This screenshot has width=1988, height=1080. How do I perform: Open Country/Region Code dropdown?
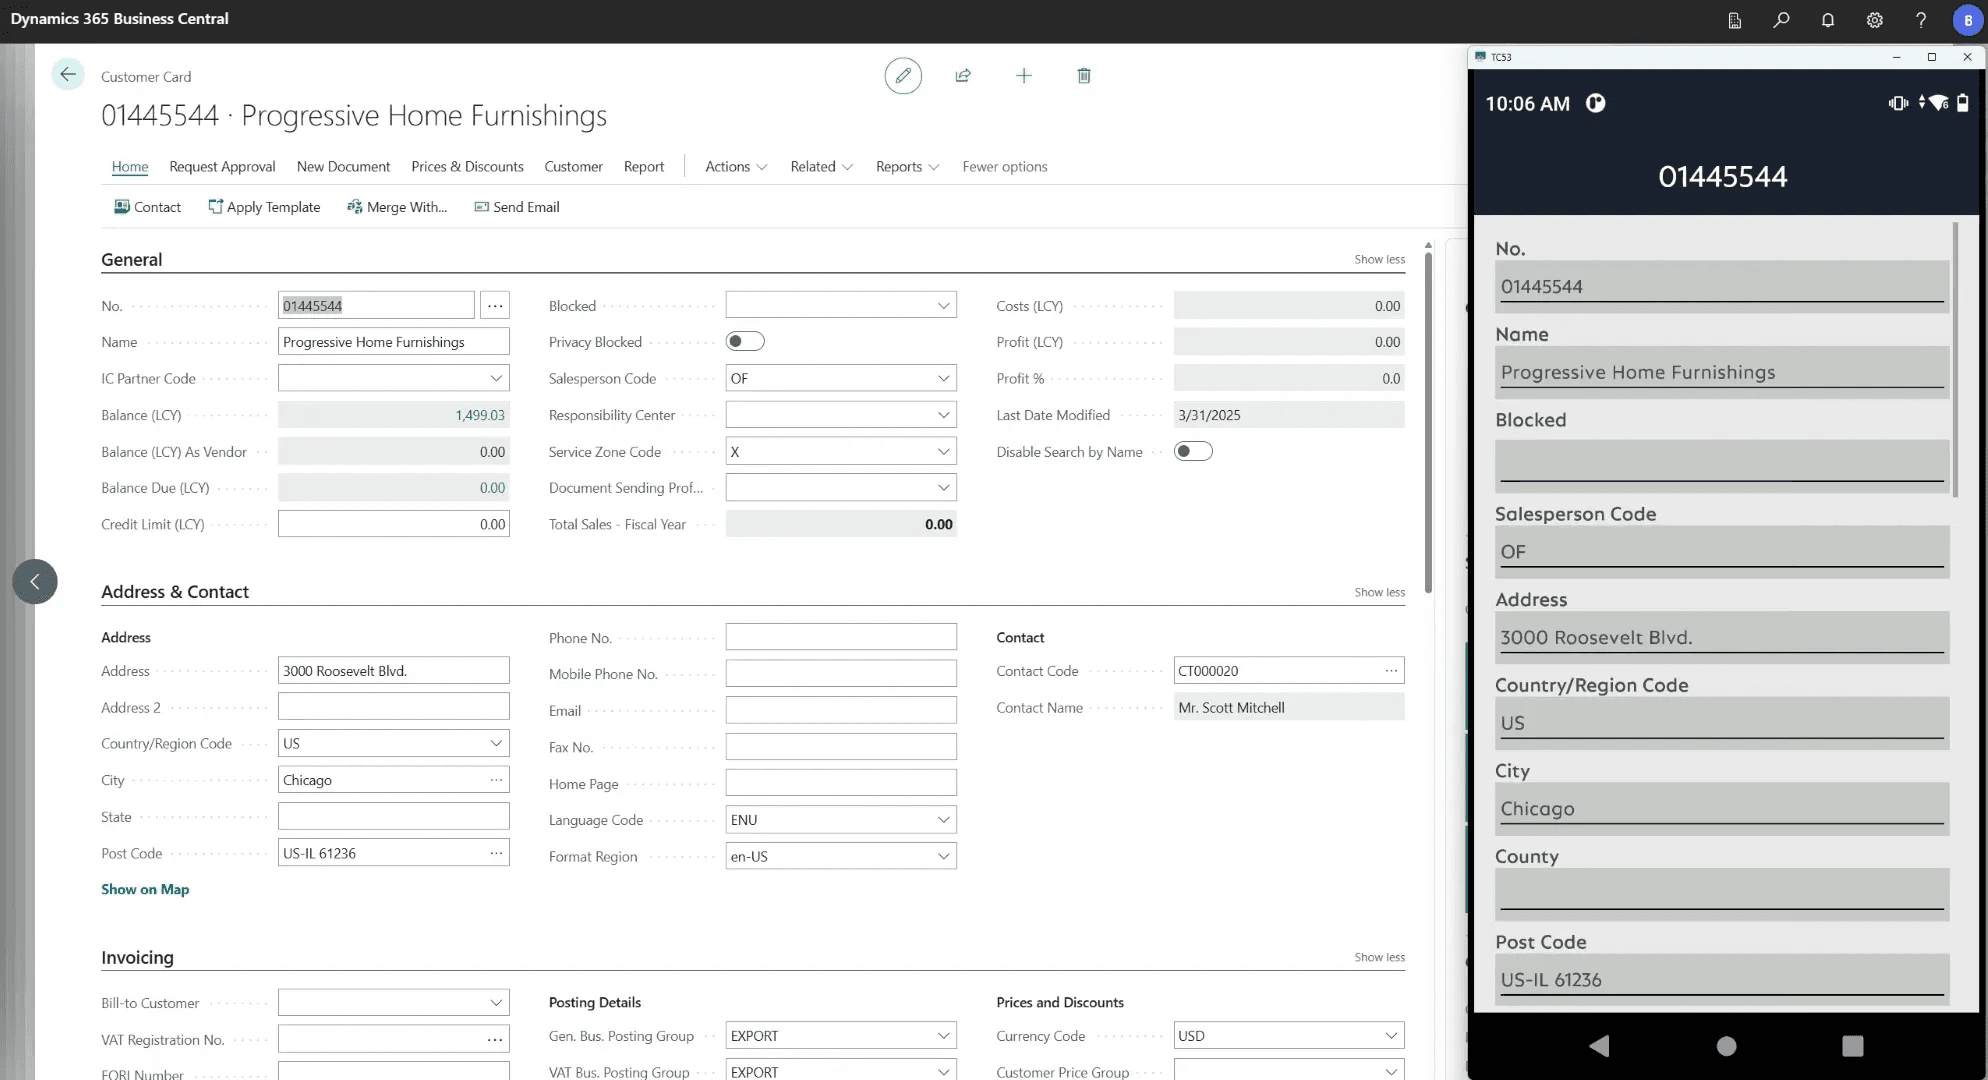click(496, 744)
